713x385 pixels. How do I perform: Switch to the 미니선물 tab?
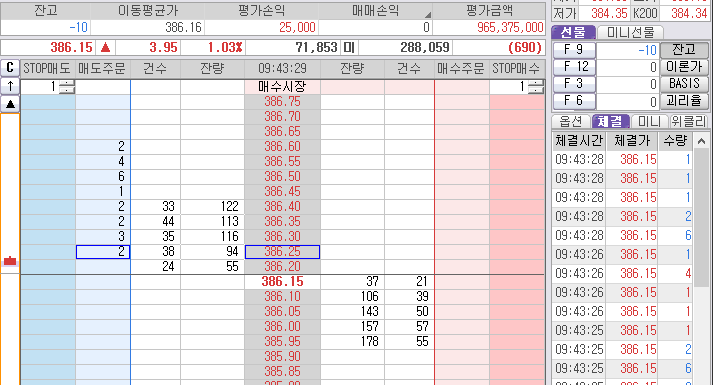630,32
